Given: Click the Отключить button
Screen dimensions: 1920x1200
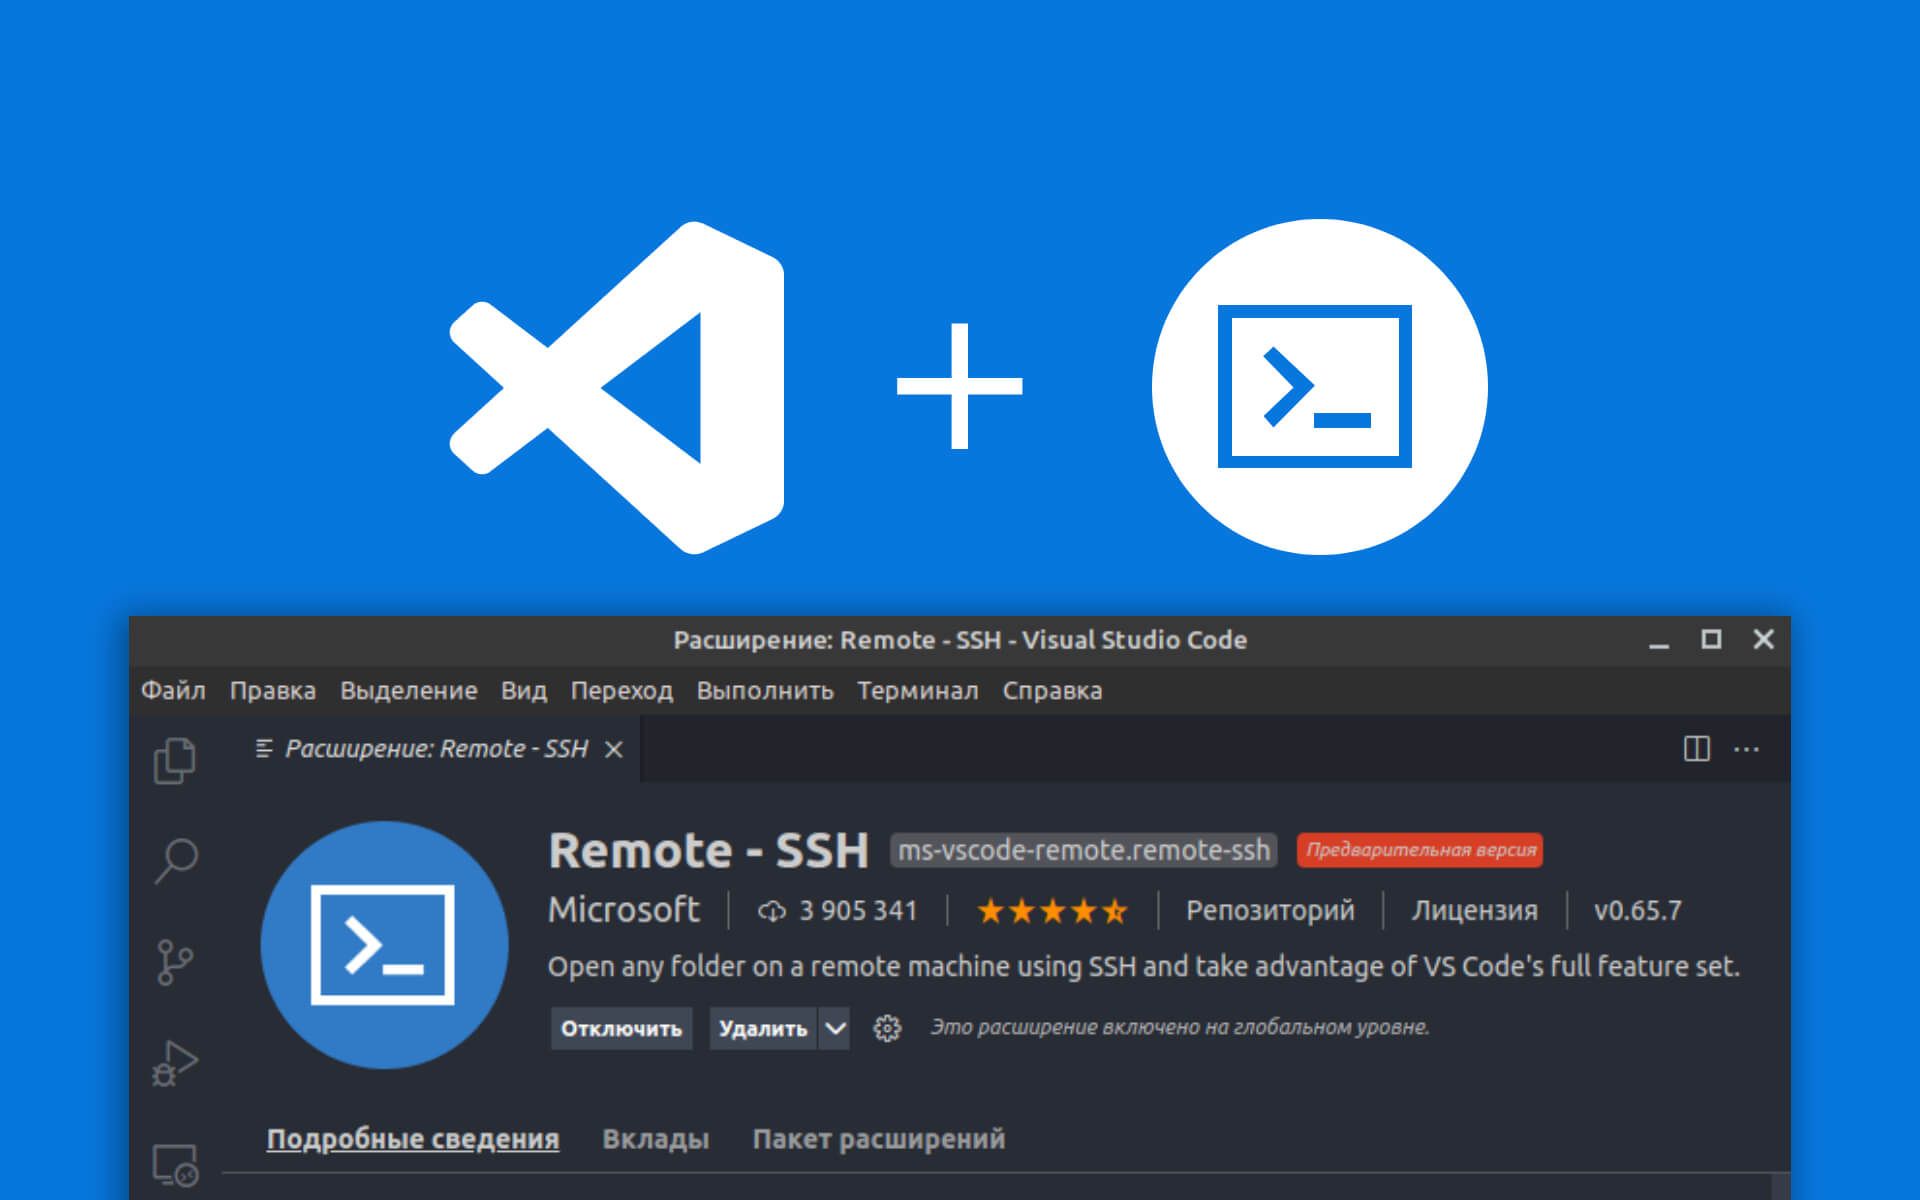Looking at the screenshot, I should click(621, 1028).
